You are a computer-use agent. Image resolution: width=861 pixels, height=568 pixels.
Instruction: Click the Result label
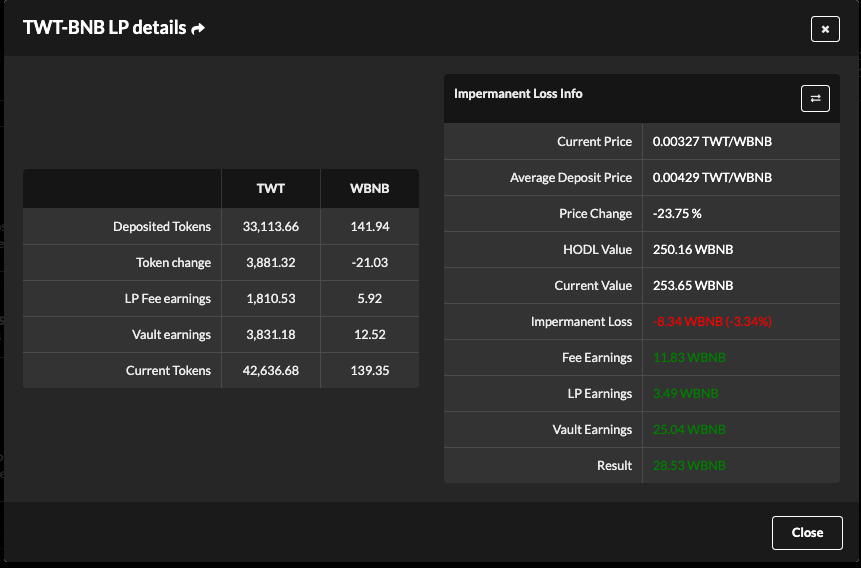click(614, 465)
